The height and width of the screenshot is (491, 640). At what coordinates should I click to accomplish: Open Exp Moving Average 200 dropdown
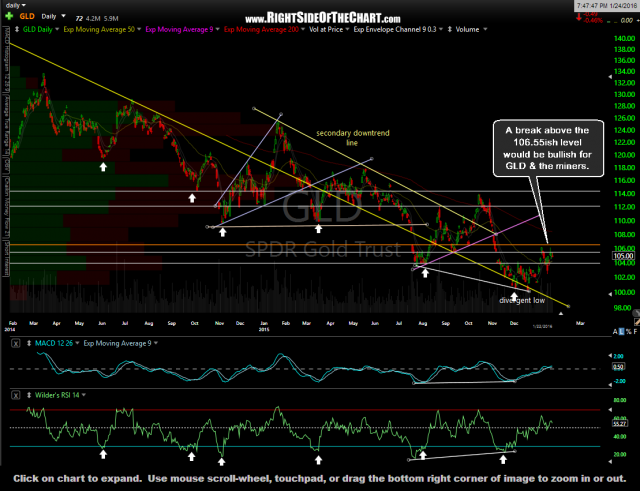[303, 29]
